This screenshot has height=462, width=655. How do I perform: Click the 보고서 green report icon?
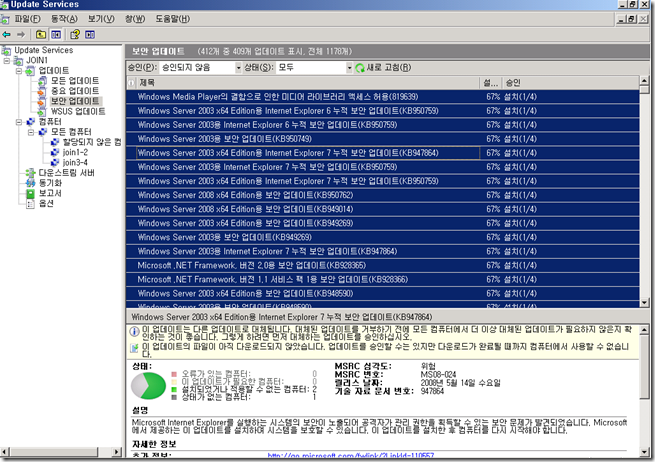coord(30,193)
